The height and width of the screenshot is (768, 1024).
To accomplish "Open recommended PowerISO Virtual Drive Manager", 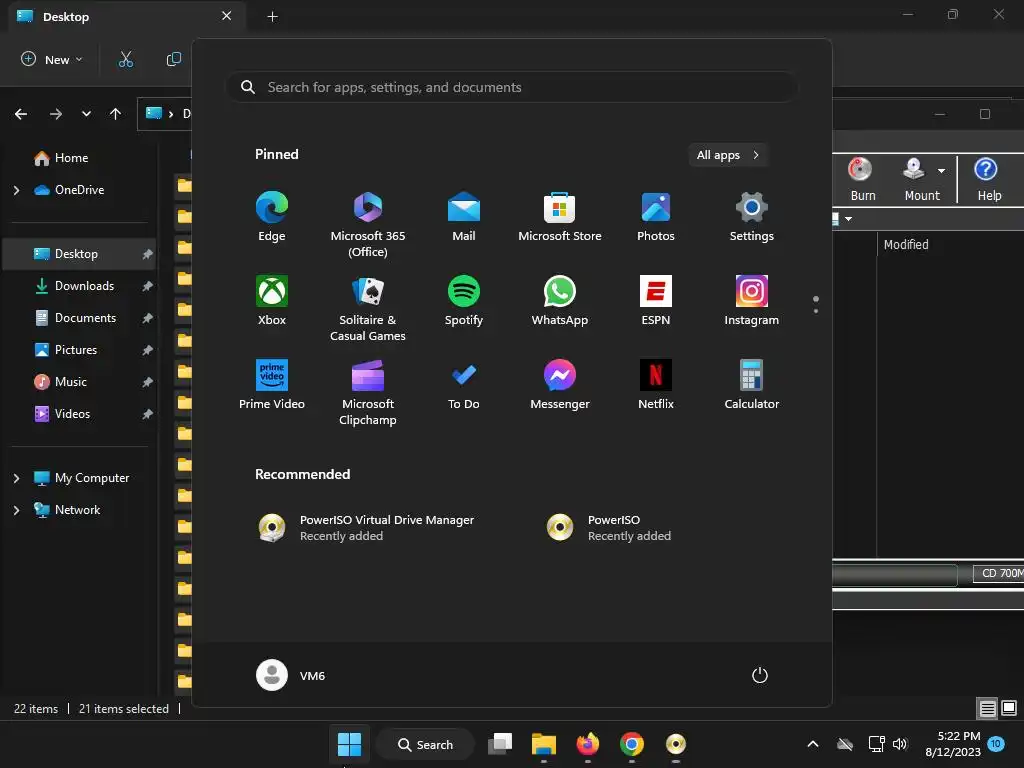I will (367, 528).
